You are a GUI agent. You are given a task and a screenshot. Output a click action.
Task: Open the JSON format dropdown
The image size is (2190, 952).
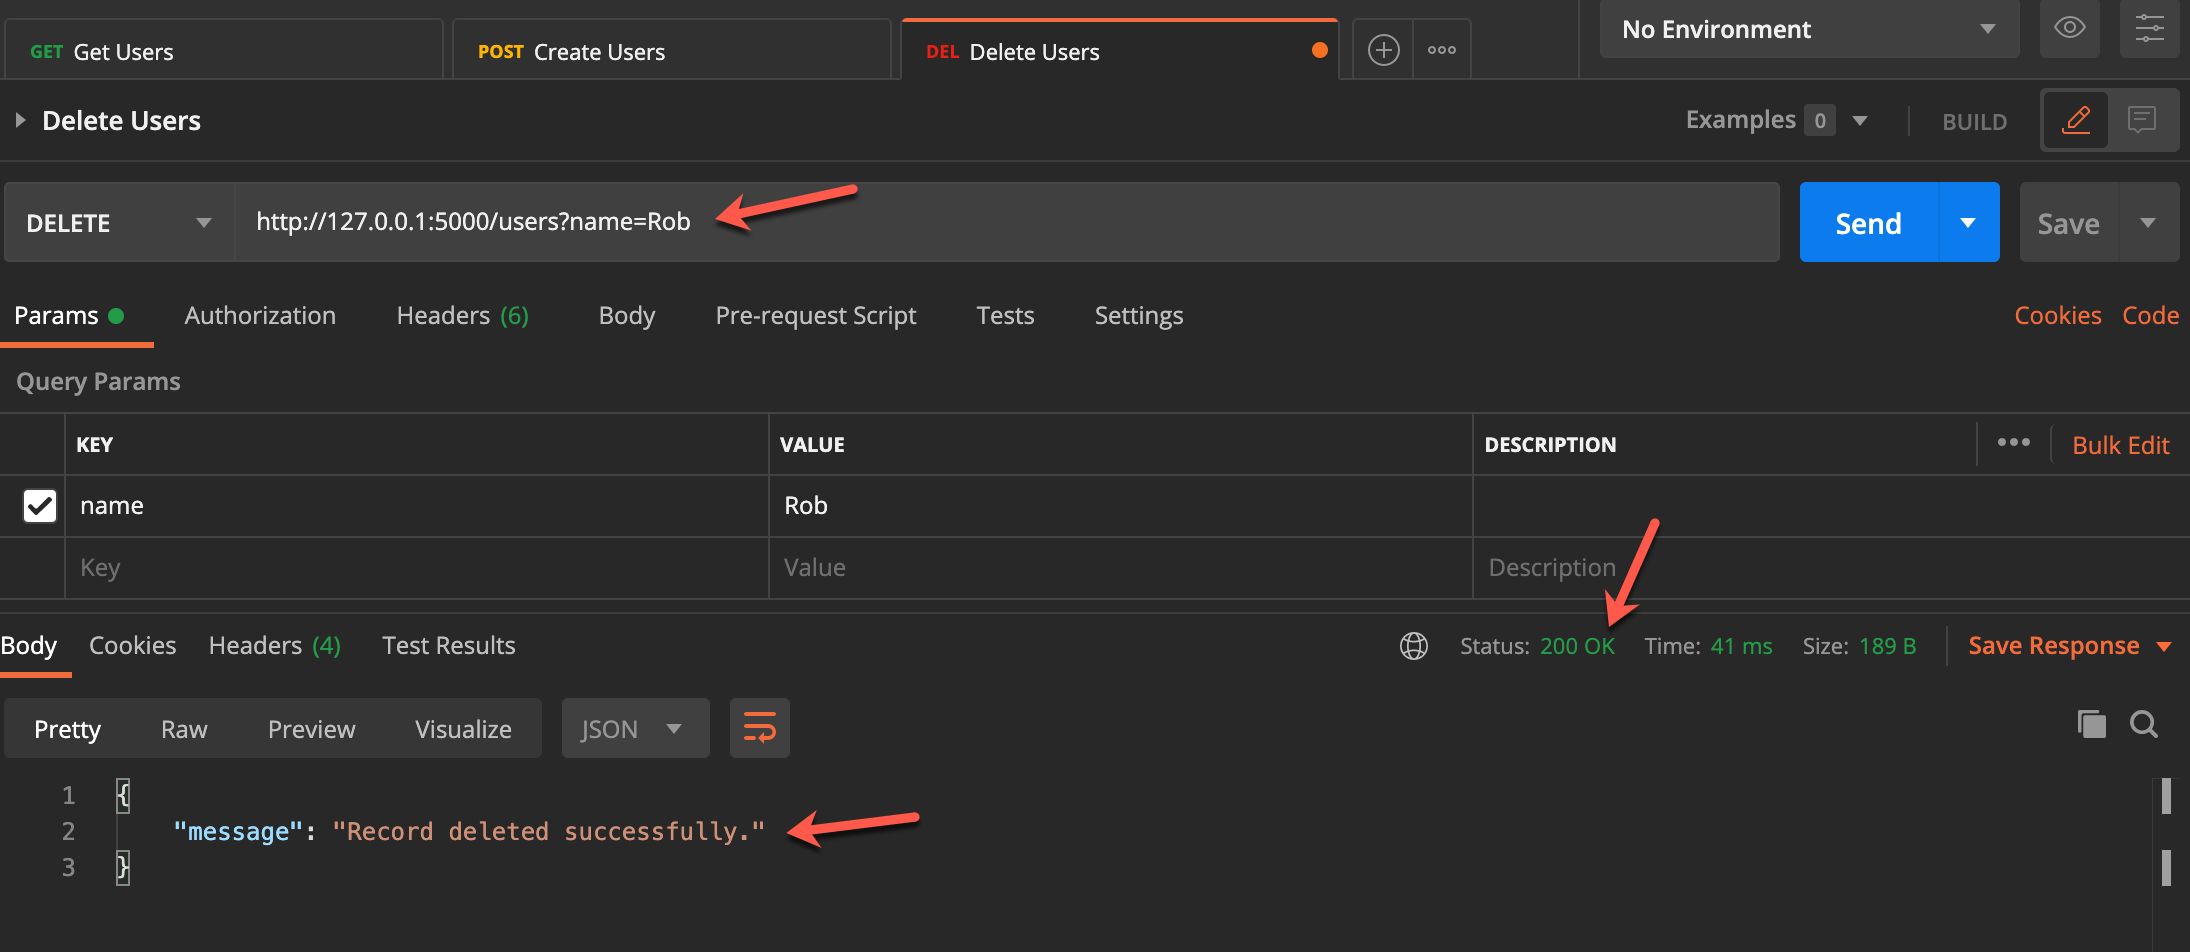(x=635, y=728)
